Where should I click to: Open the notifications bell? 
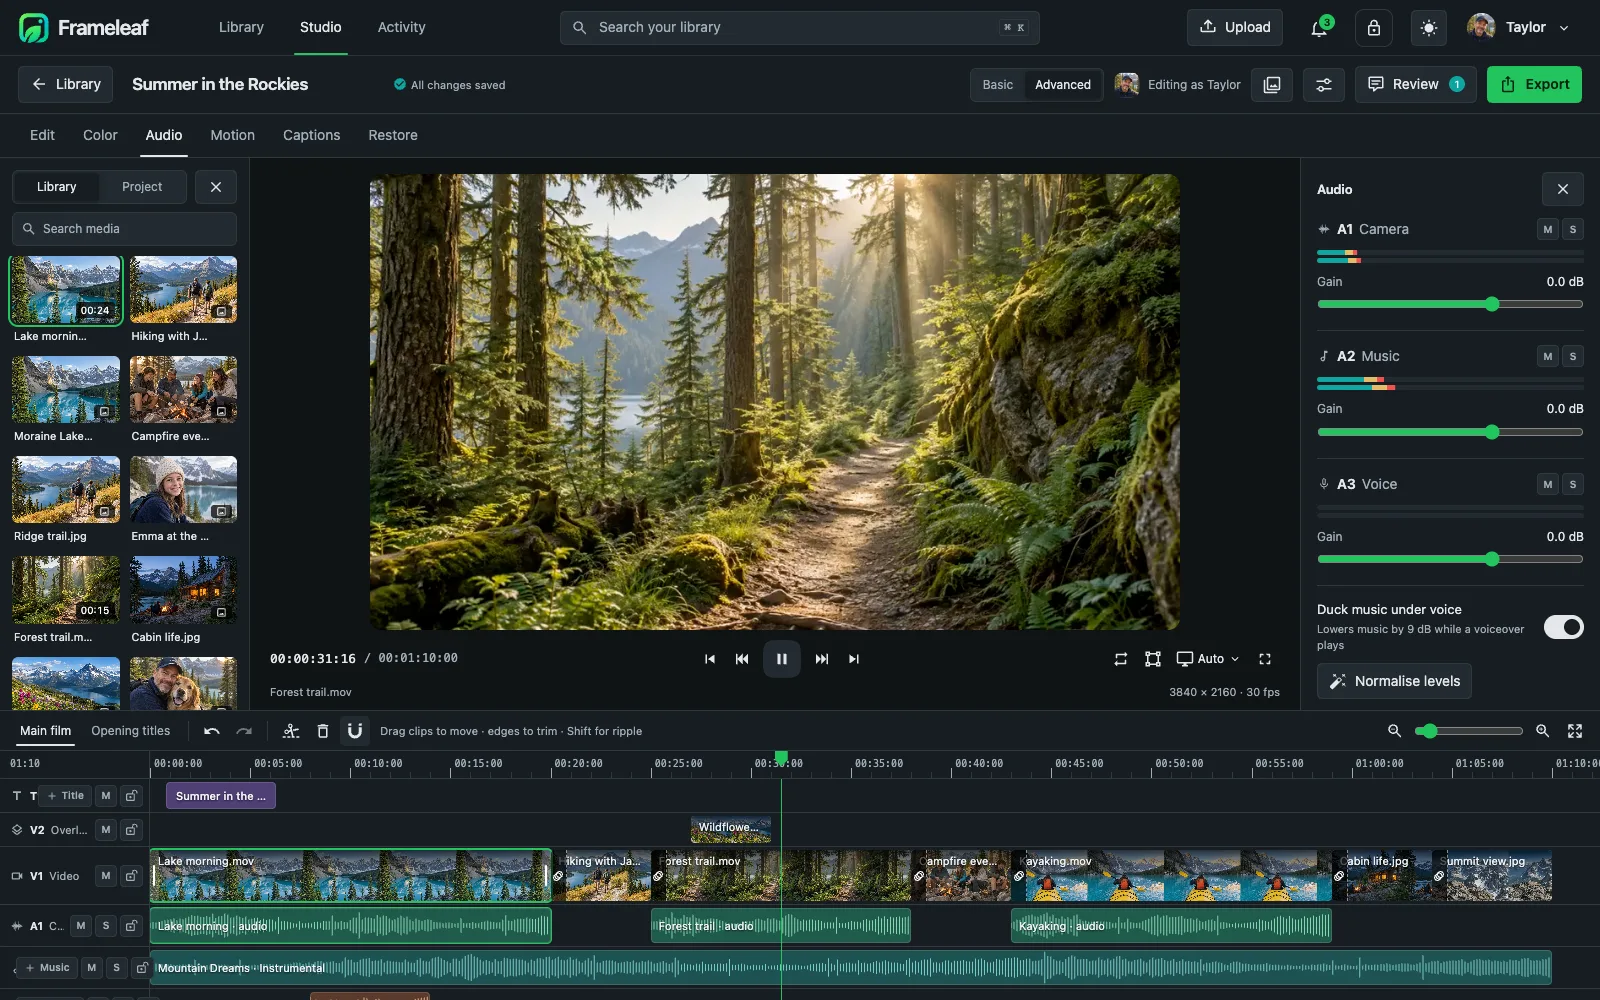1319,28
